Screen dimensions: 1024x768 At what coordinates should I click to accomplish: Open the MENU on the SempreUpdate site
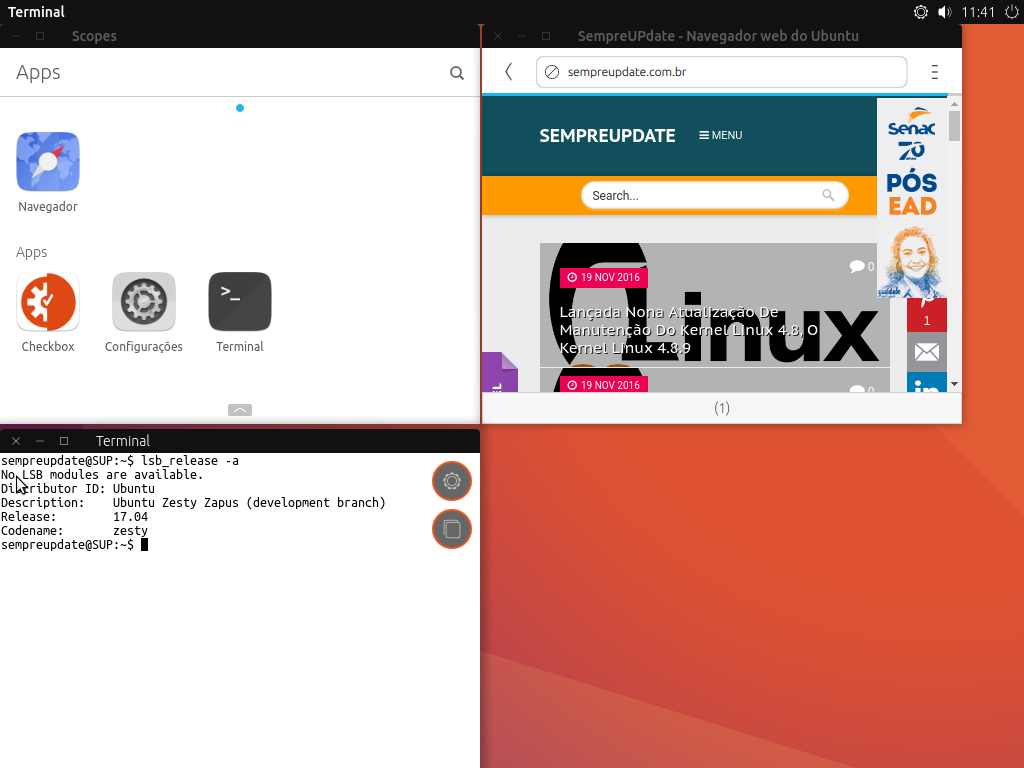click(x=720, y=135)
